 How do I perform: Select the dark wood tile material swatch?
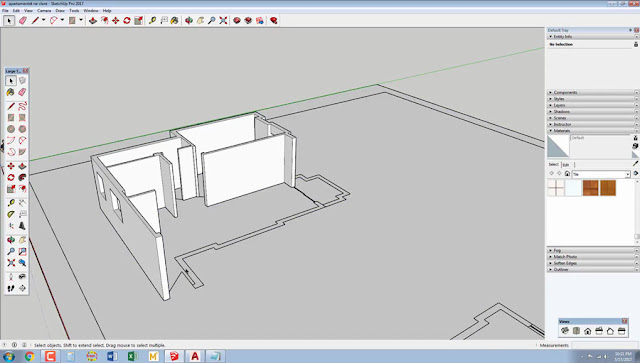[x=591, y=188]
